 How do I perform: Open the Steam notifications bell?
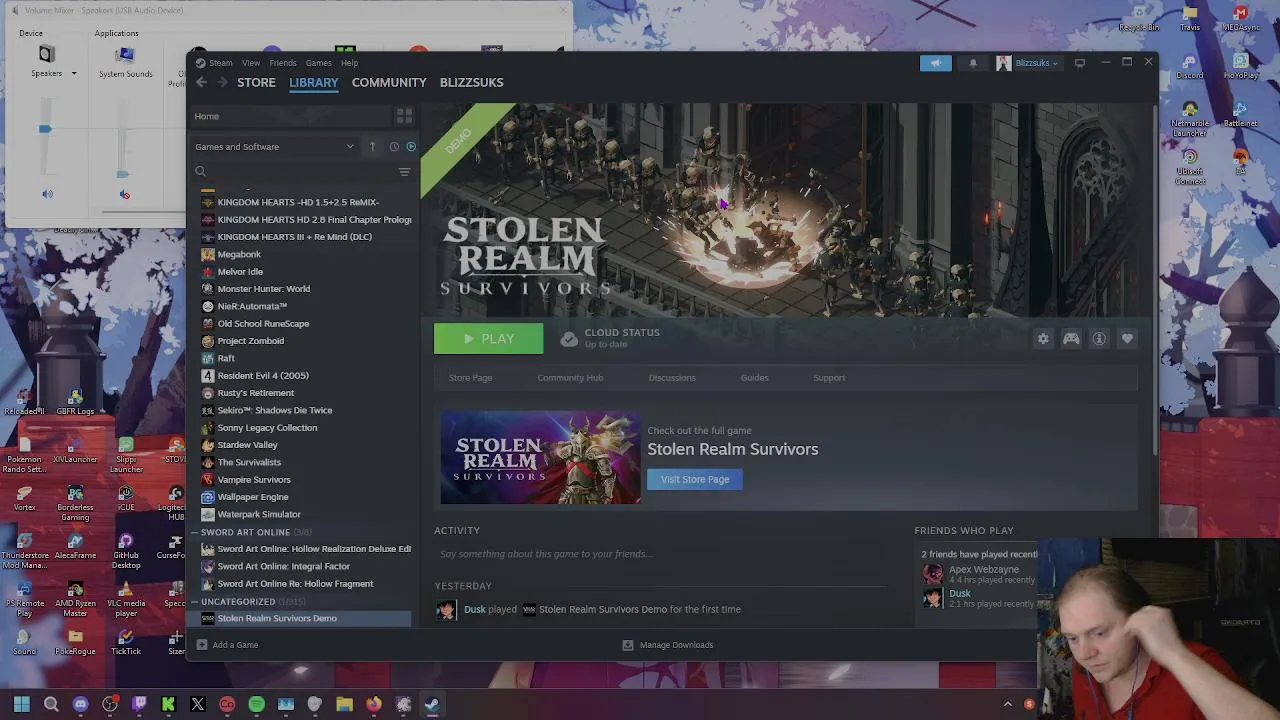pos(973,63)
